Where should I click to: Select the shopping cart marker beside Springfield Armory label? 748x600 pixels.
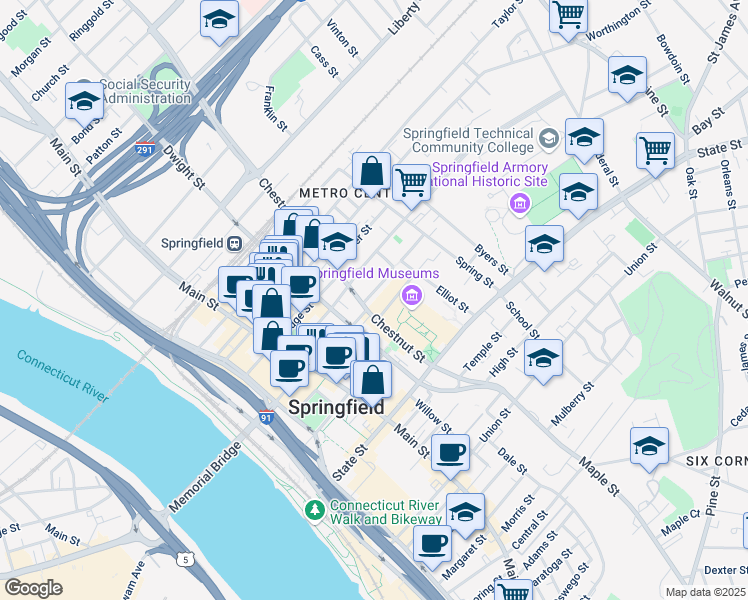(412, 183)
